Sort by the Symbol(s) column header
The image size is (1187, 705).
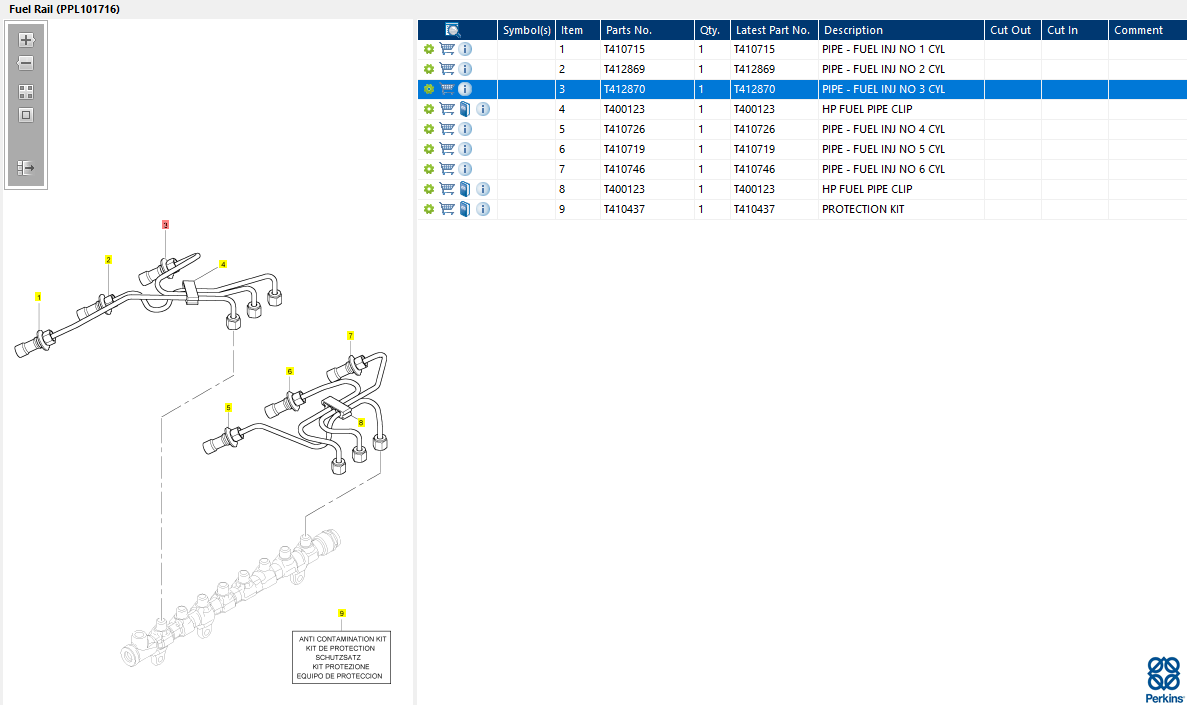(526, 30)
